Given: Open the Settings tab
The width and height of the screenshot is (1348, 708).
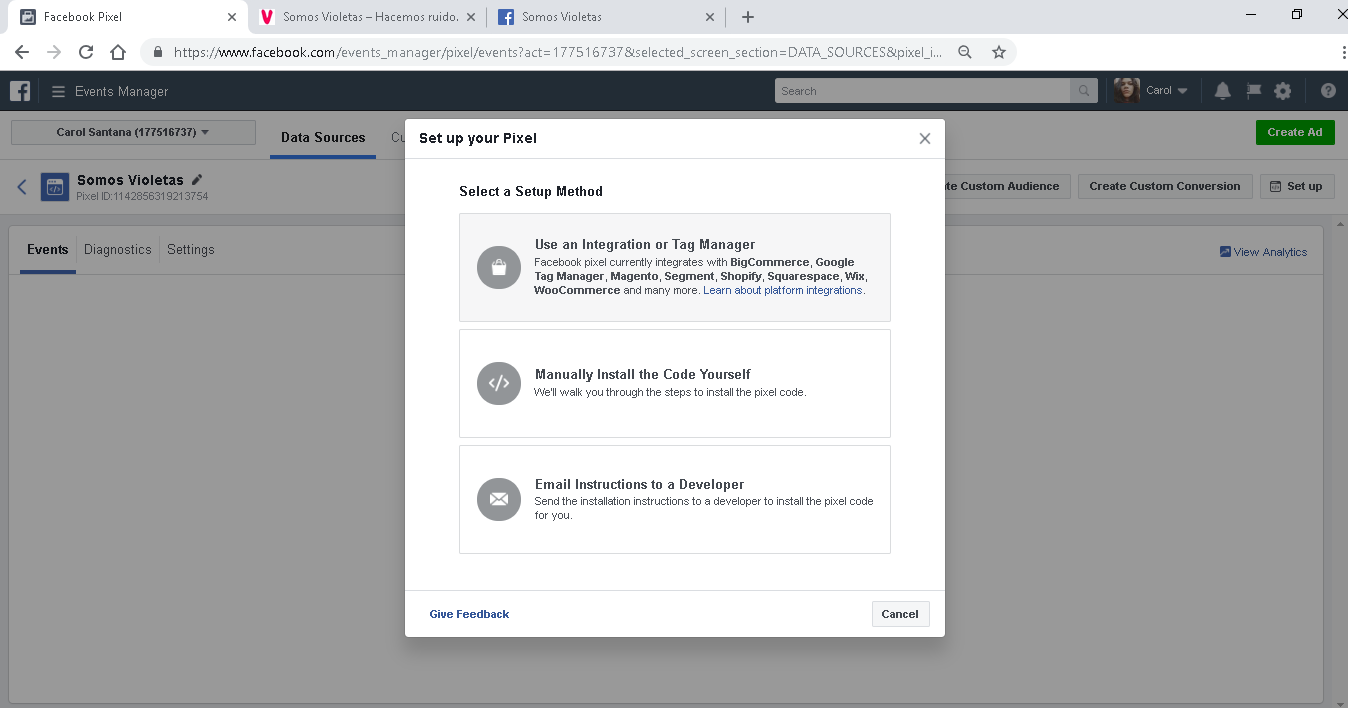Looking at the screenshot, I should click(x=191, y=250).
